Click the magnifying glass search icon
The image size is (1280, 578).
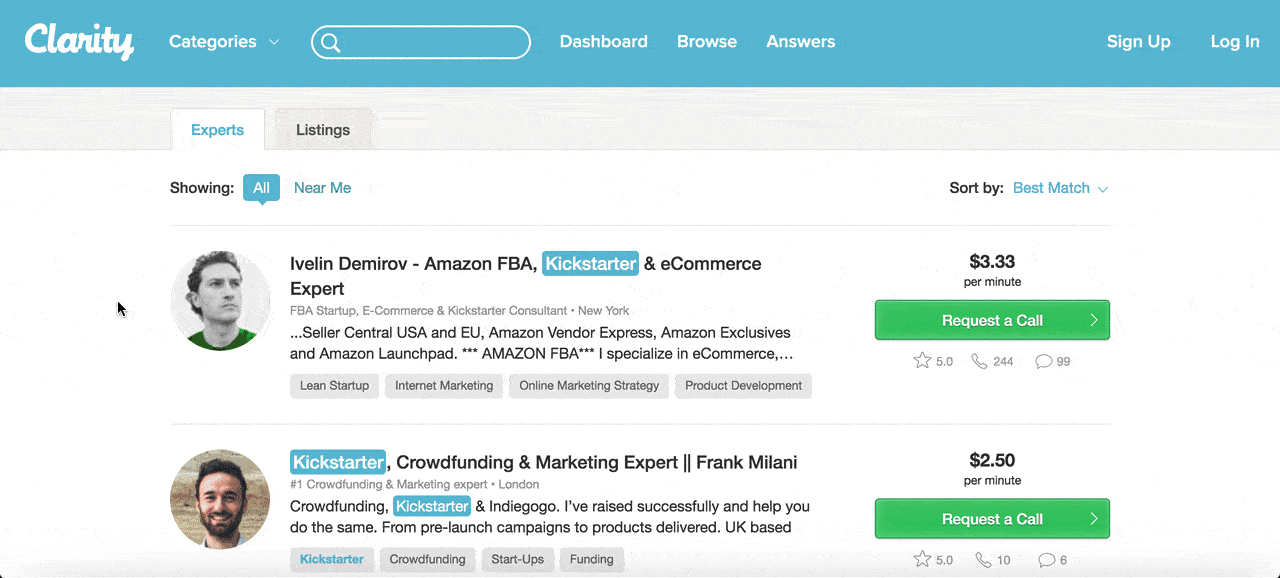point(331,42)
